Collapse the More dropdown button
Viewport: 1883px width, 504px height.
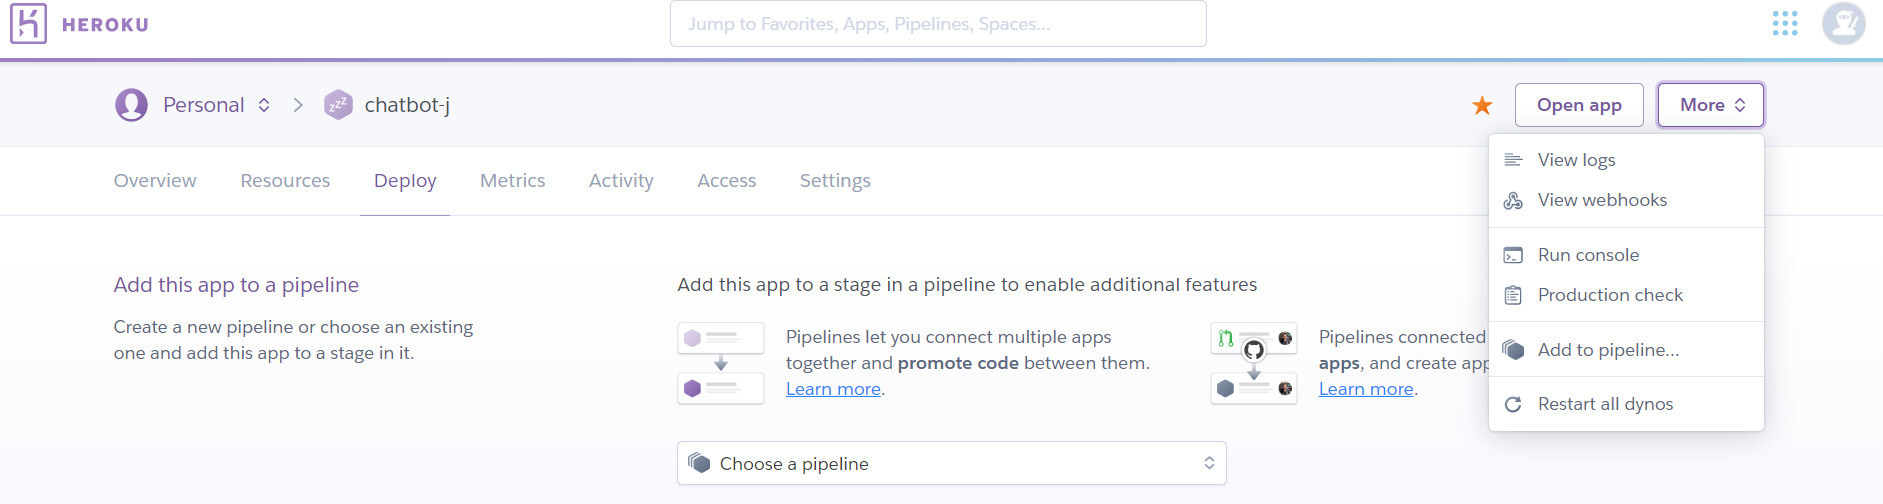click(x=1711, y=105)
